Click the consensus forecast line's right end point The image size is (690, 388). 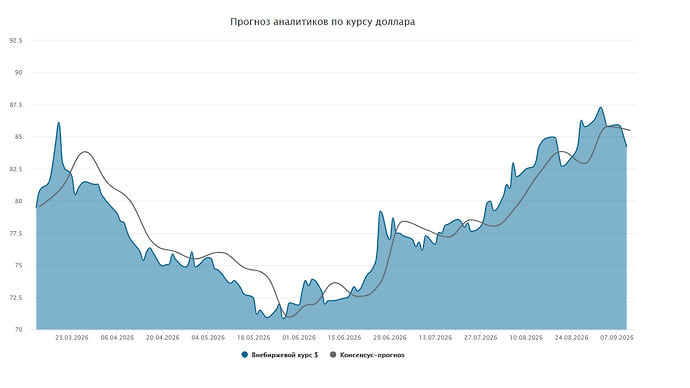point(630,130)
